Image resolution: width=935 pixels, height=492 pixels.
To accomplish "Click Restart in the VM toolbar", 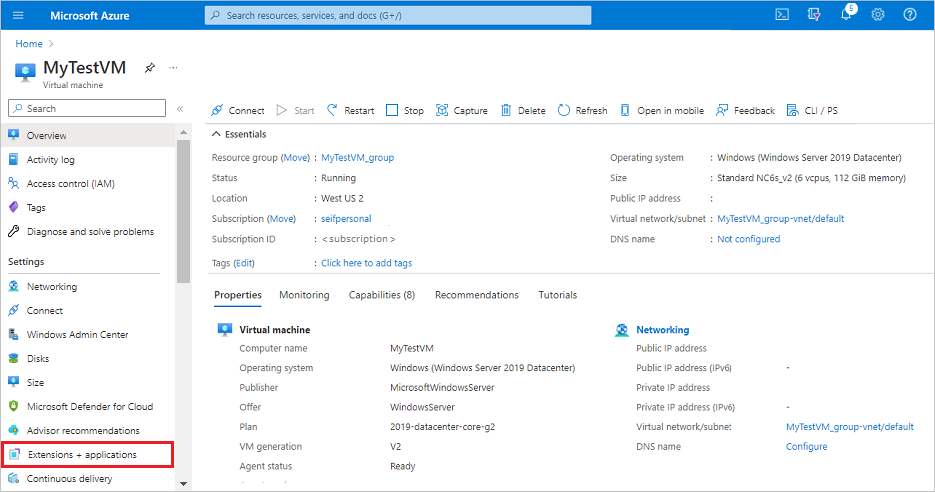I will (x=350, y=111).
